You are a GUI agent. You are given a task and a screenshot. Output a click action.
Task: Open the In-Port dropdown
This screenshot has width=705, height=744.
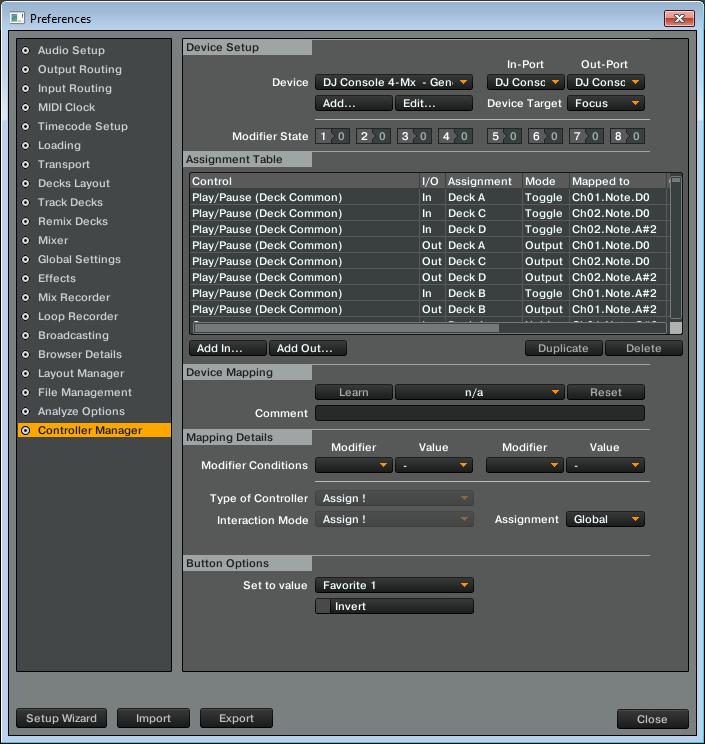click(525, 82)
